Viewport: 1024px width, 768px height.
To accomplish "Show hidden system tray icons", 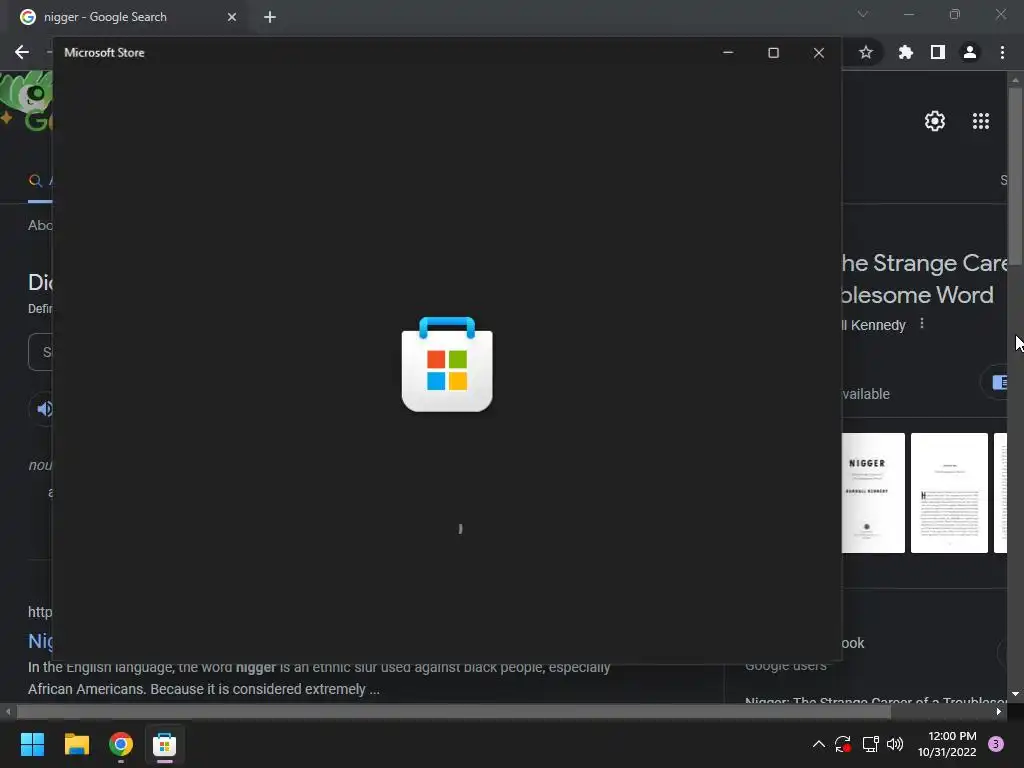I will pos(818,744).
